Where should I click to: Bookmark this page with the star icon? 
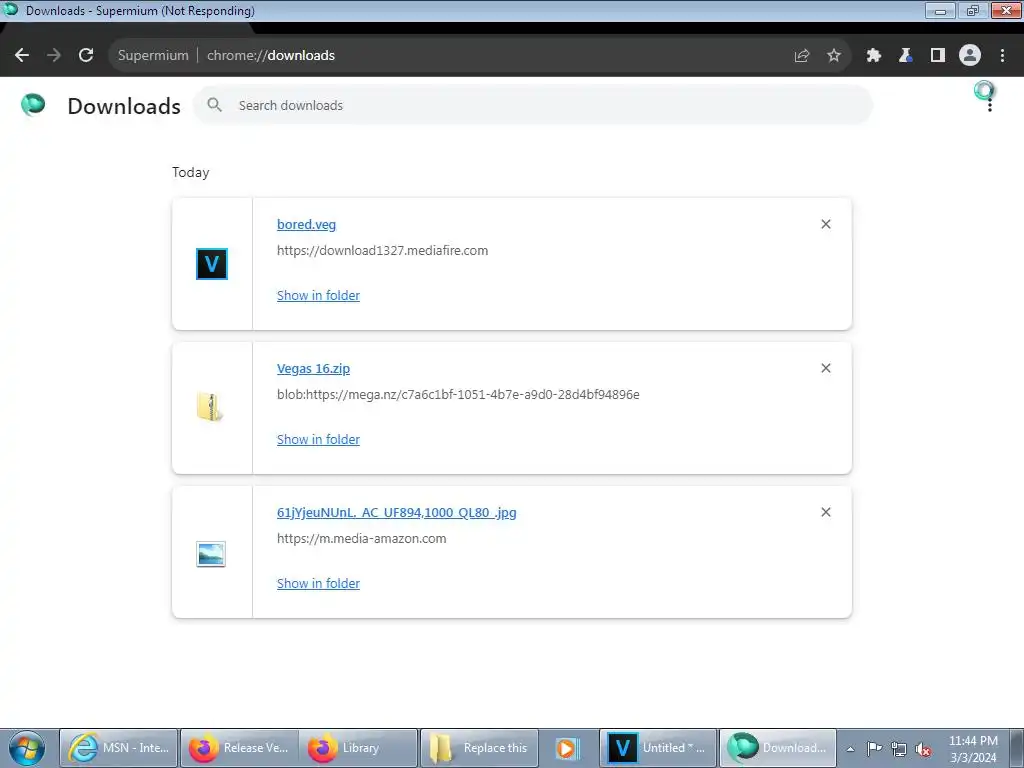[x=834, y=56]
